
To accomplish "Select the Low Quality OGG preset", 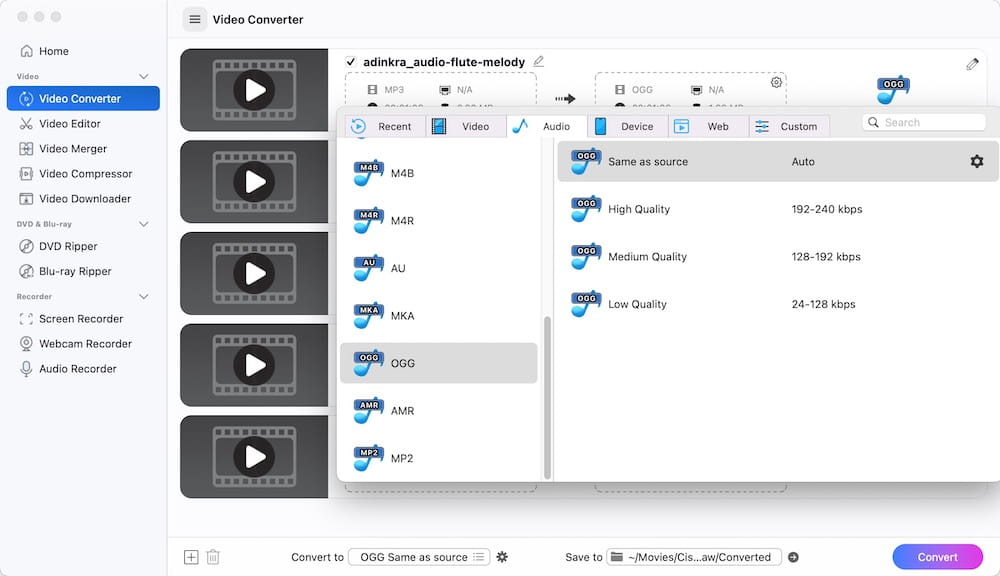I will click(777, 304).
